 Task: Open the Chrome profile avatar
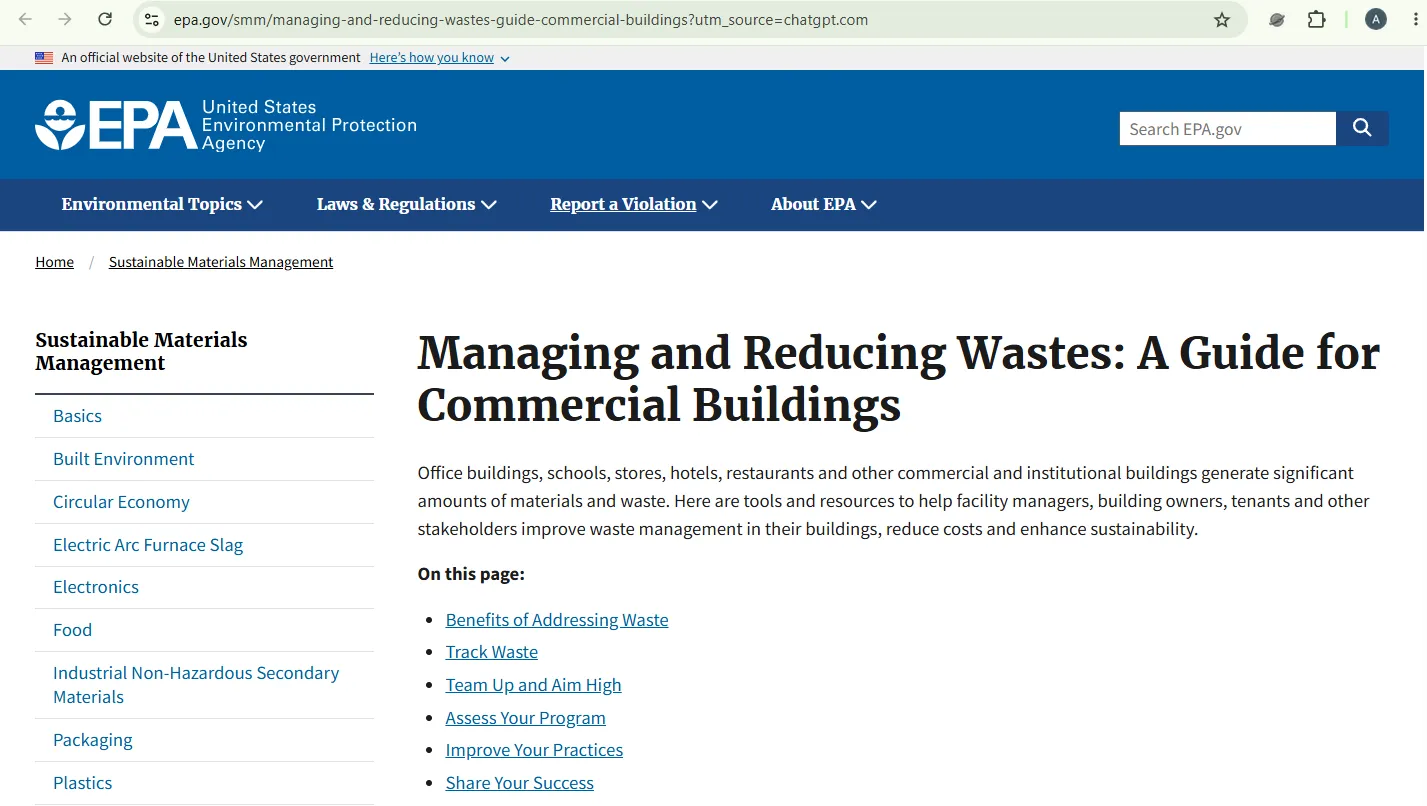coord(1376,19)
